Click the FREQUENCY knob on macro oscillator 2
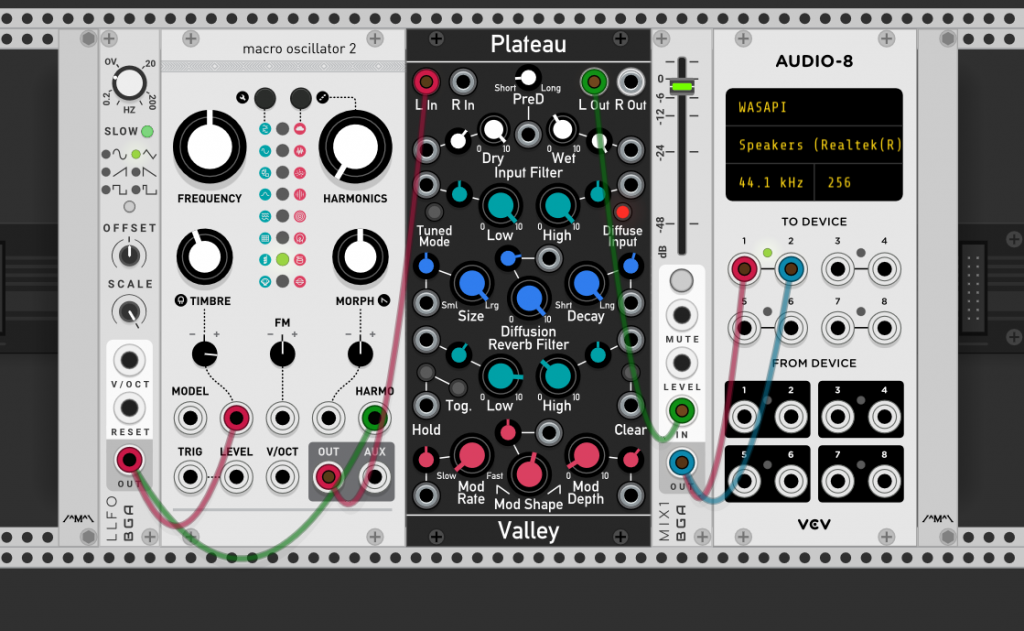Screen dimensions: 1024x631 point(209,147)
